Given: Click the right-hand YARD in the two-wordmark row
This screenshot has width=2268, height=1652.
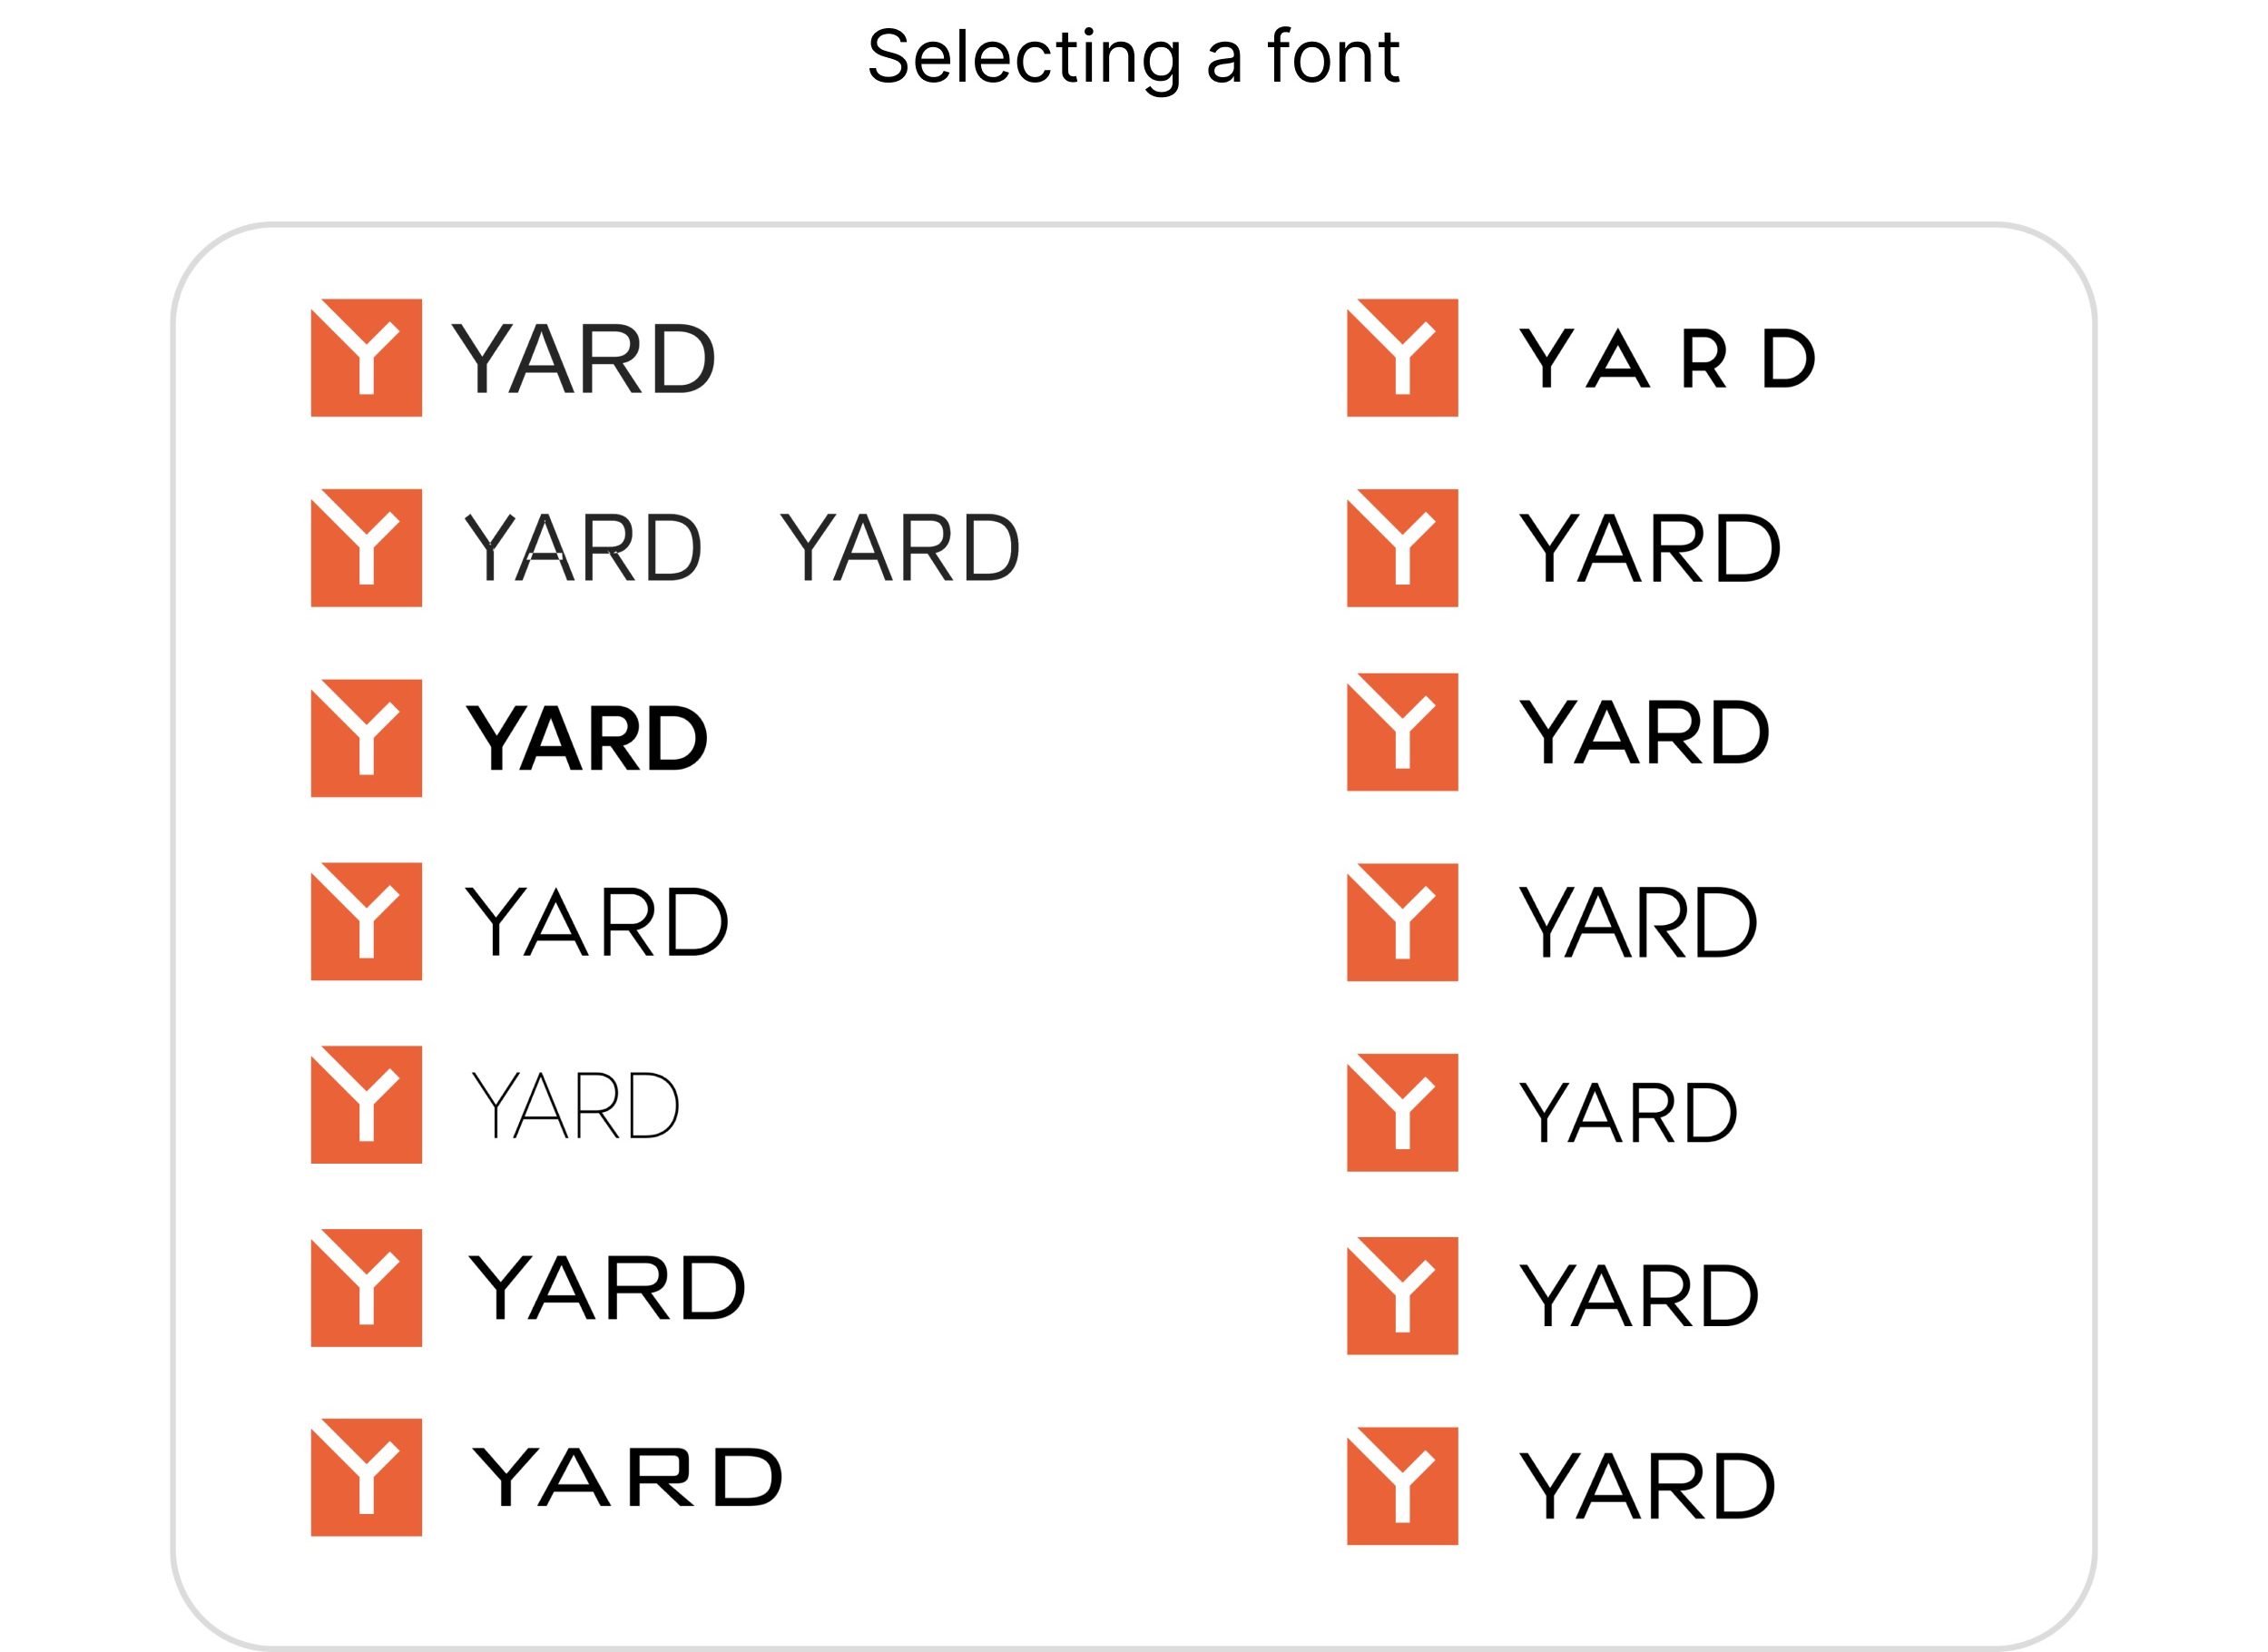Looking at the screenshot, I should click(900, 547).
